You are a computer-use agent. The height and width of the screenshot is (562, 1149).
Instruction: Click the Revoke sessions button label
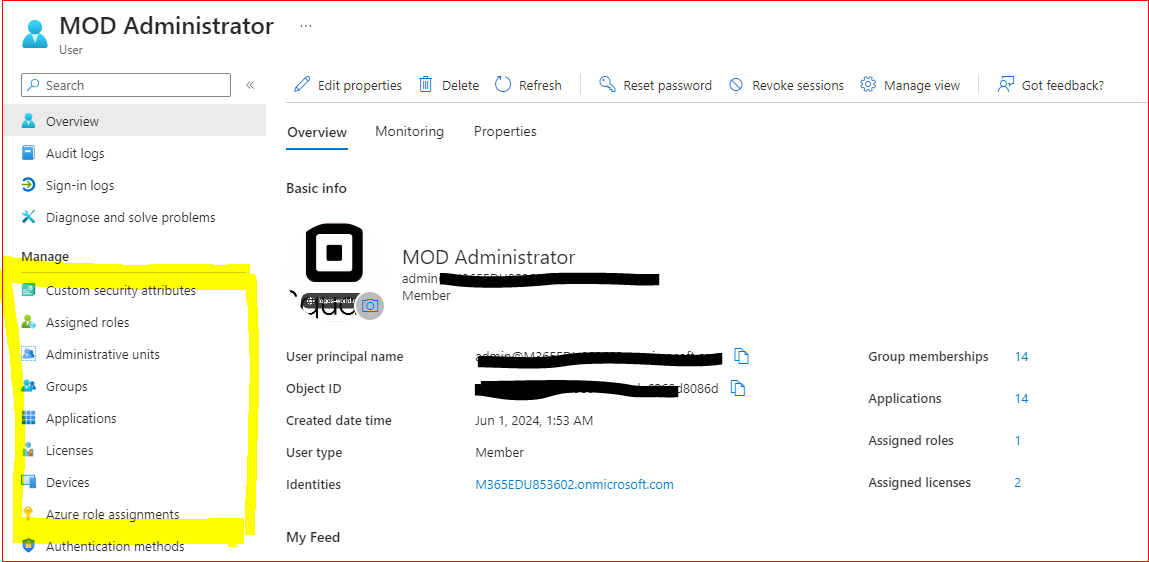[x=798, y=86]
